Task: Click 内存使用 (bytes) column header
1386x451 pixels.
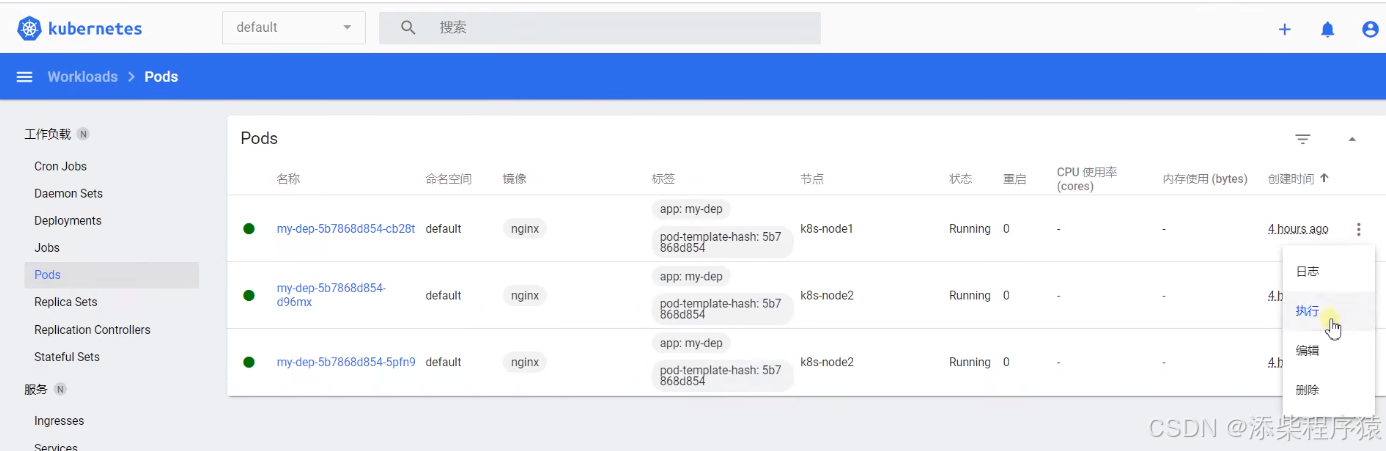Action: click(x=1205, y=179)
